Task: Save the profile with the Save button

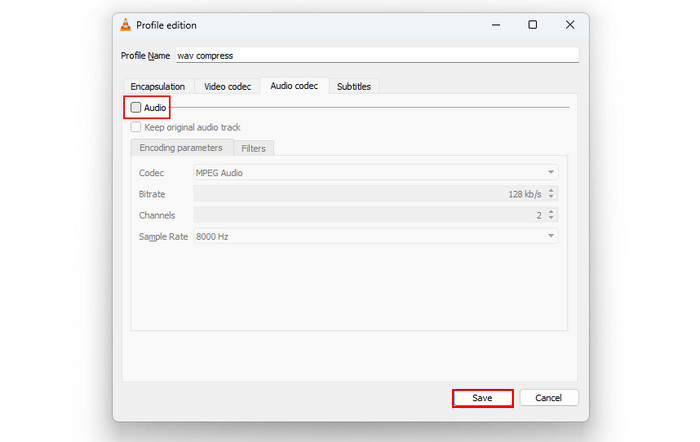Action: click(483, 398)
